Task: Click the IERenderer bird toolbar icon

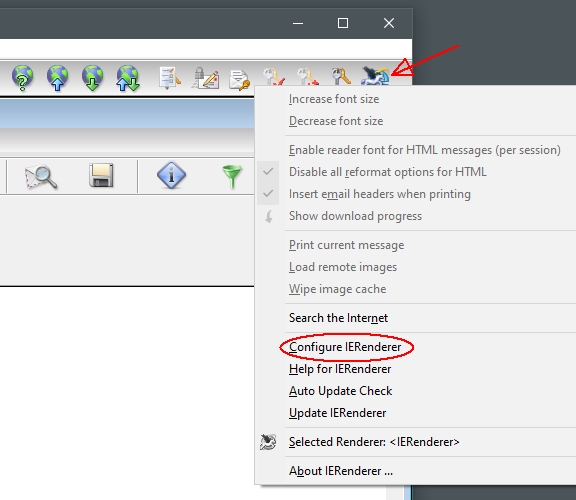Action: tap(374, 76)
